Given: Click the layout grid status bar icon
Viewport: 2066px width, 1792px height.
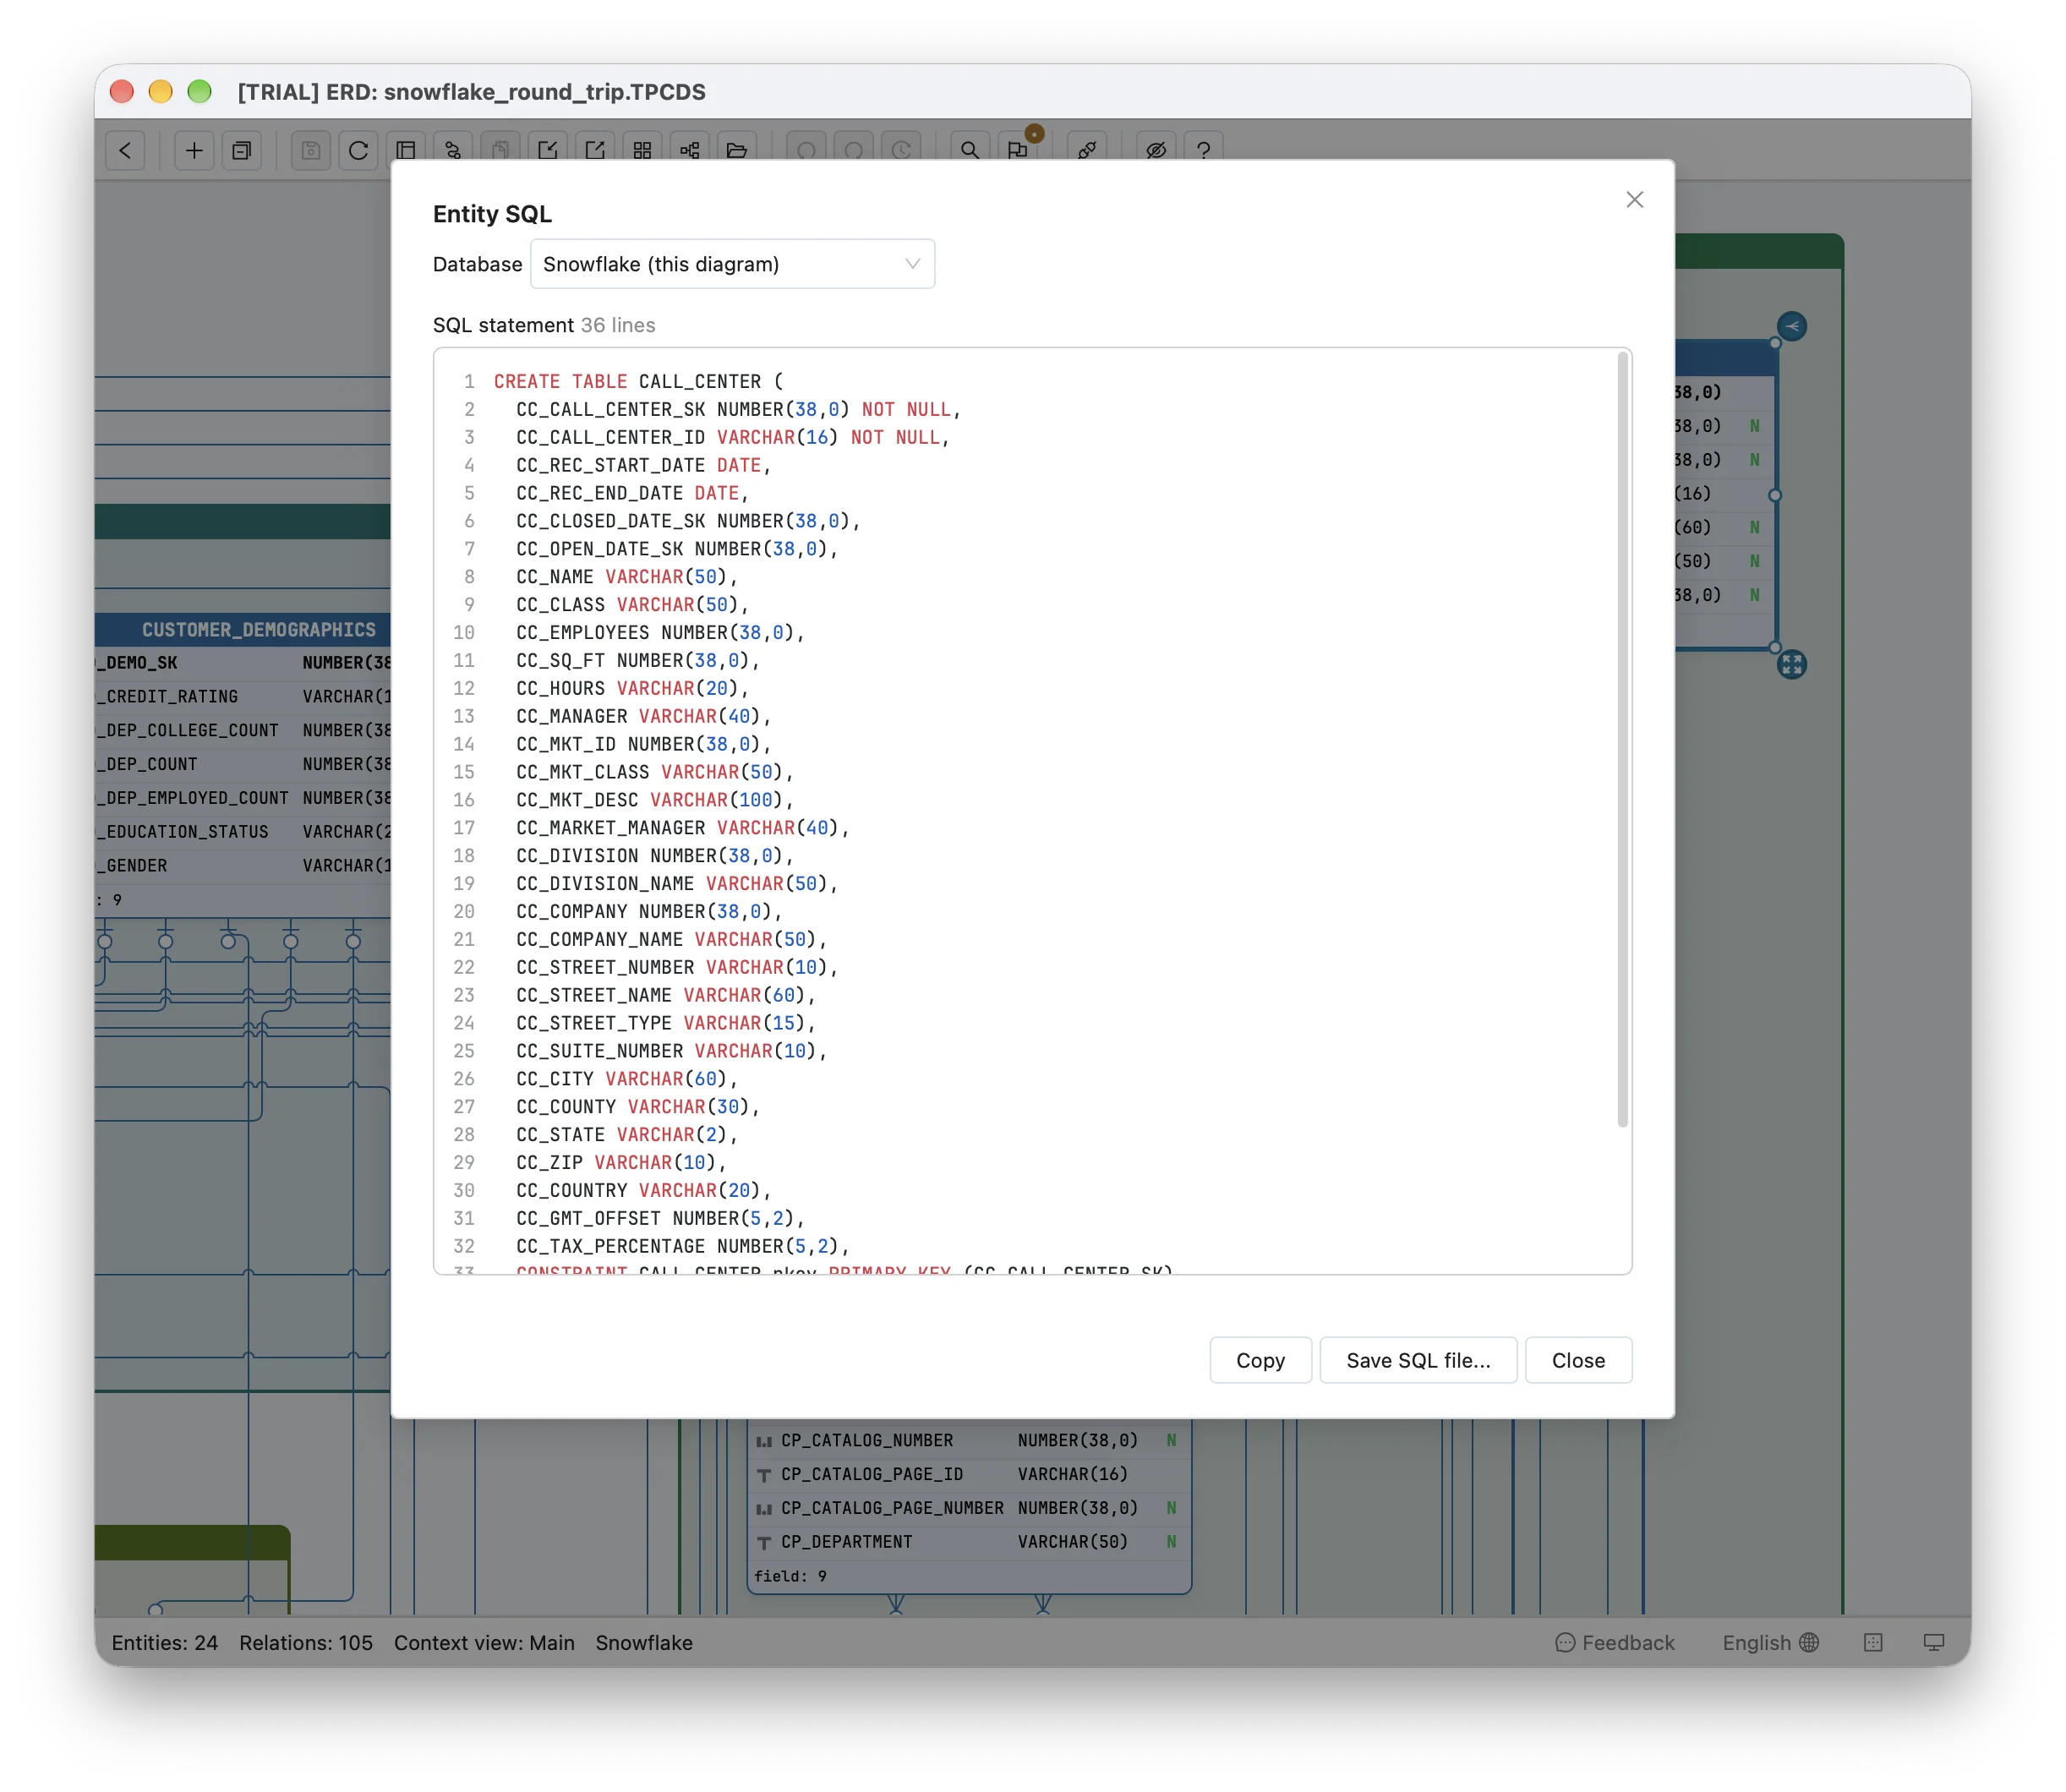Looking at the screenshot, I should pos(1873,1642).
